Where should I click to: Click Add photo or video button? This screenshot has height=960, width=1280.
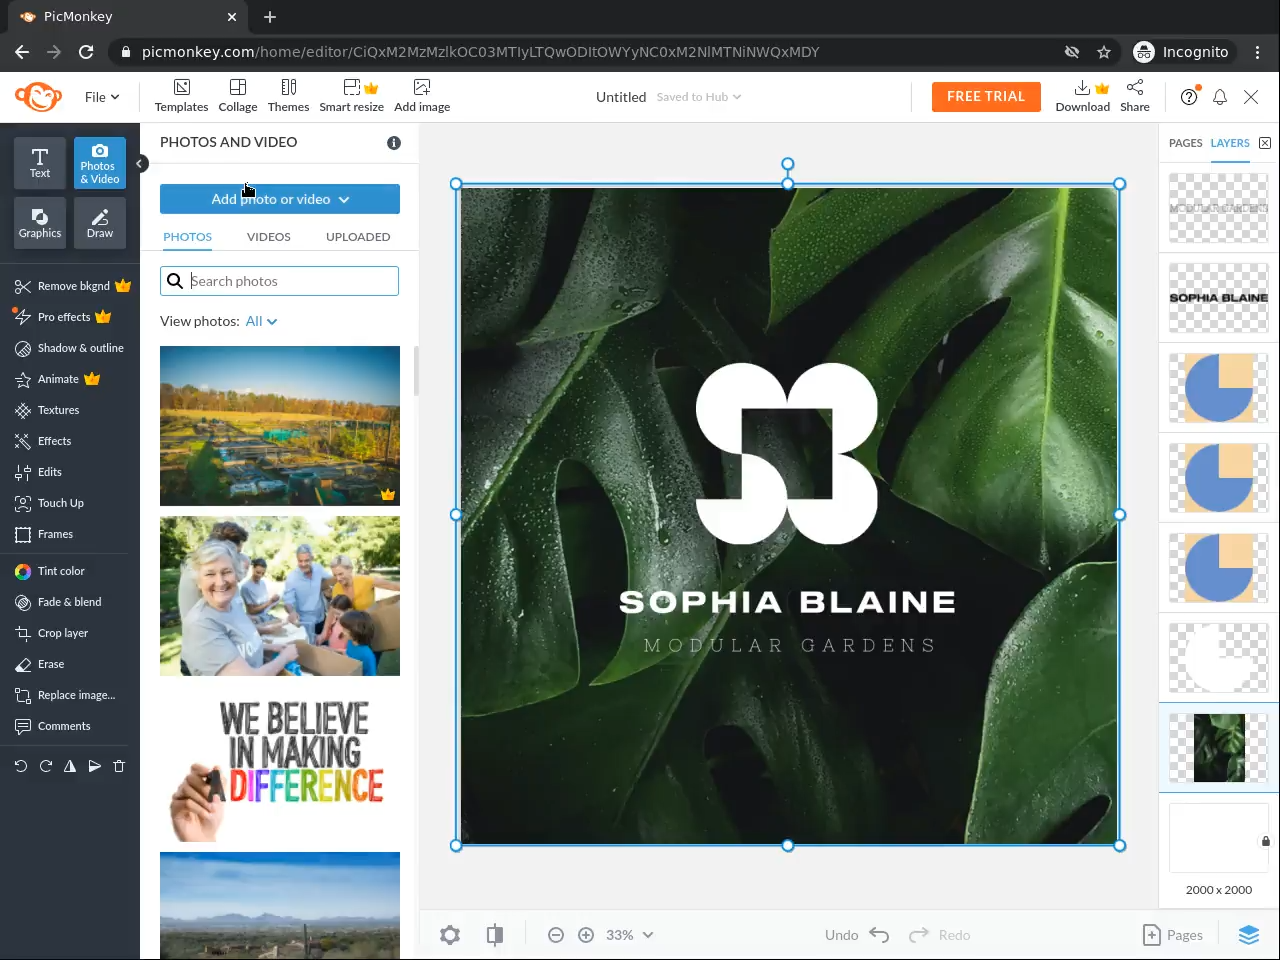[280, 199]
